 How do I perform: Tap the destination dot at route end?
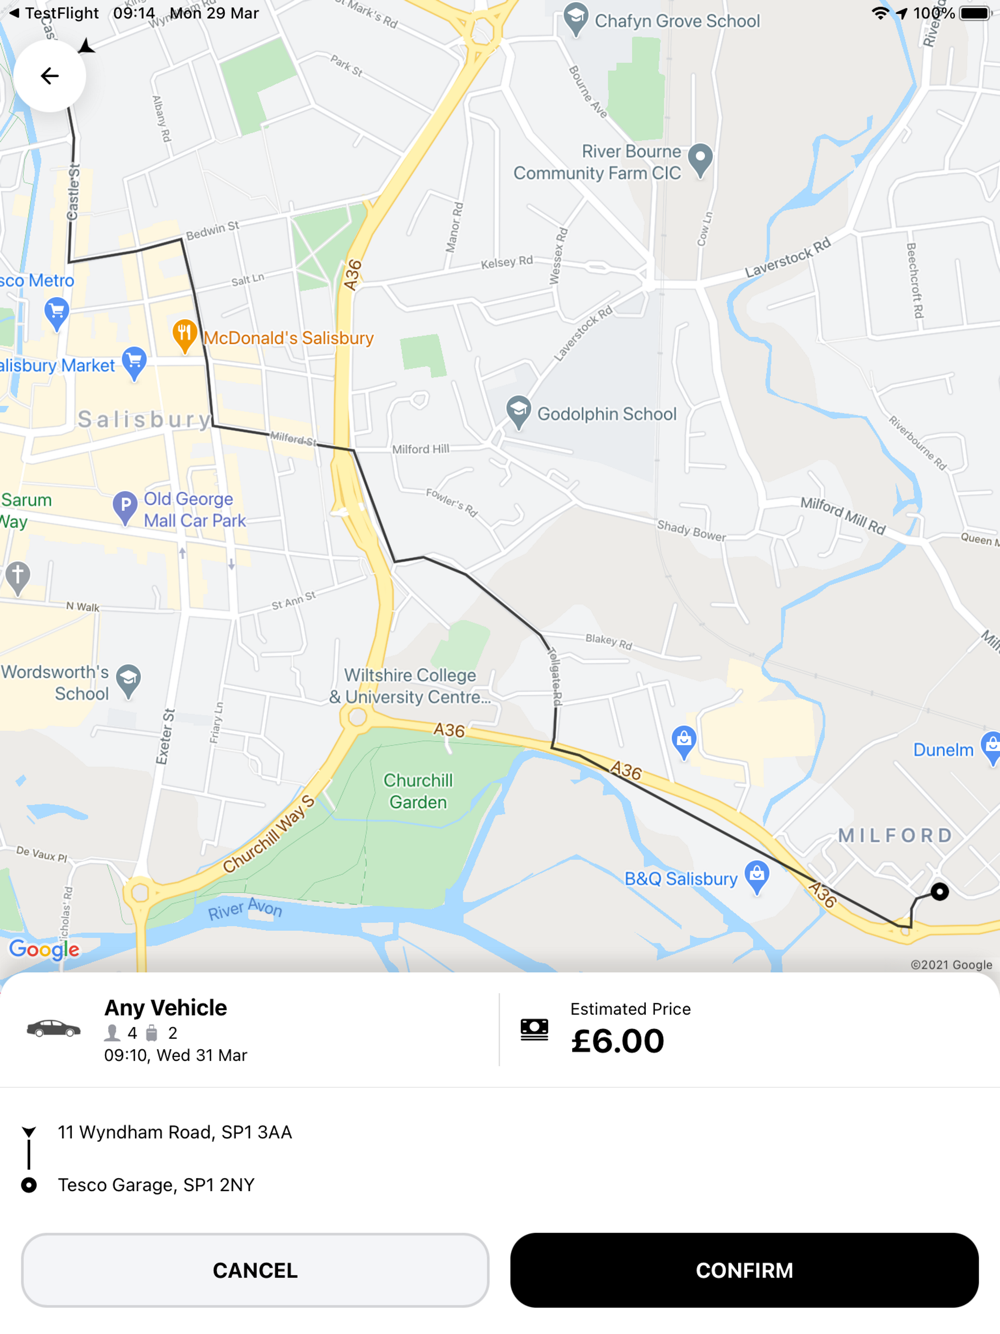(939, 891)
